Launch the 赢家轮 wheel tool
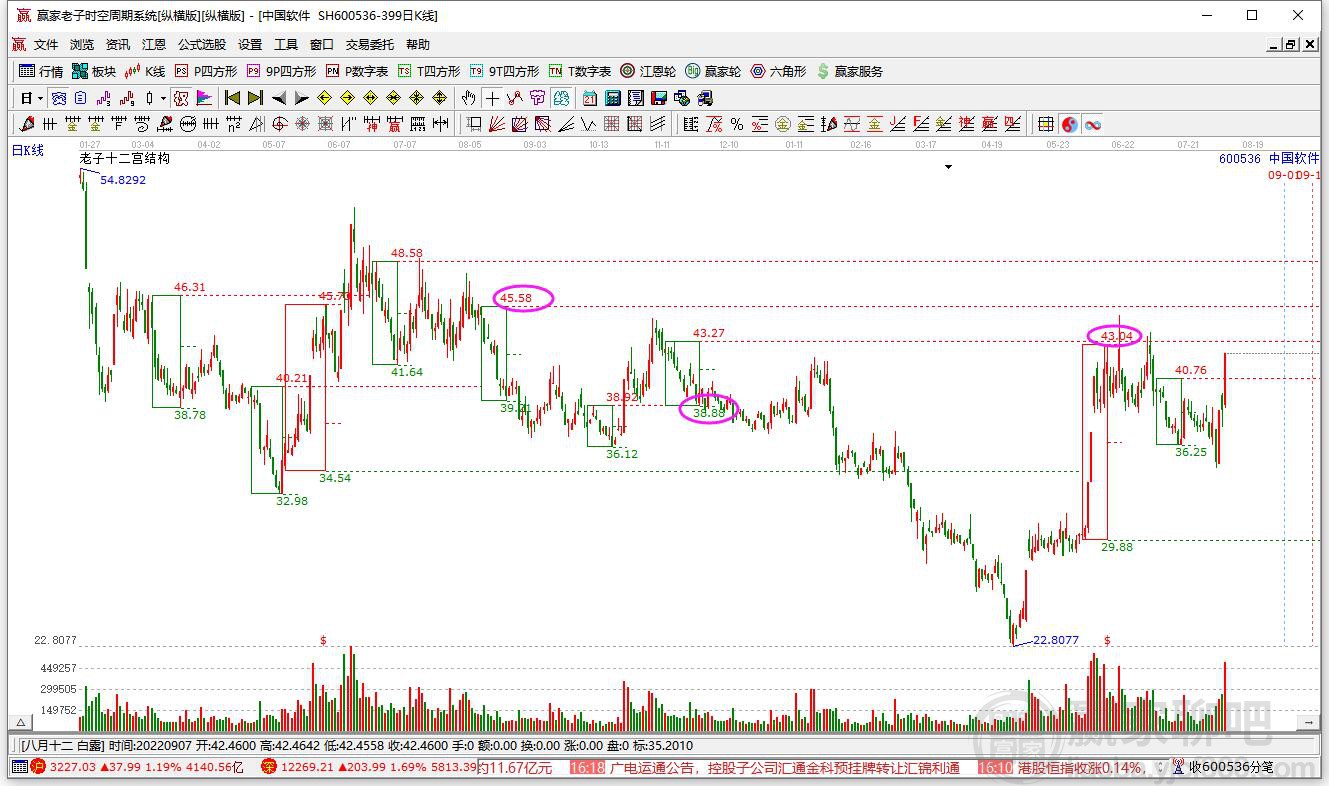The height and width of the screenshot is (786, 1329). (713, 71)
